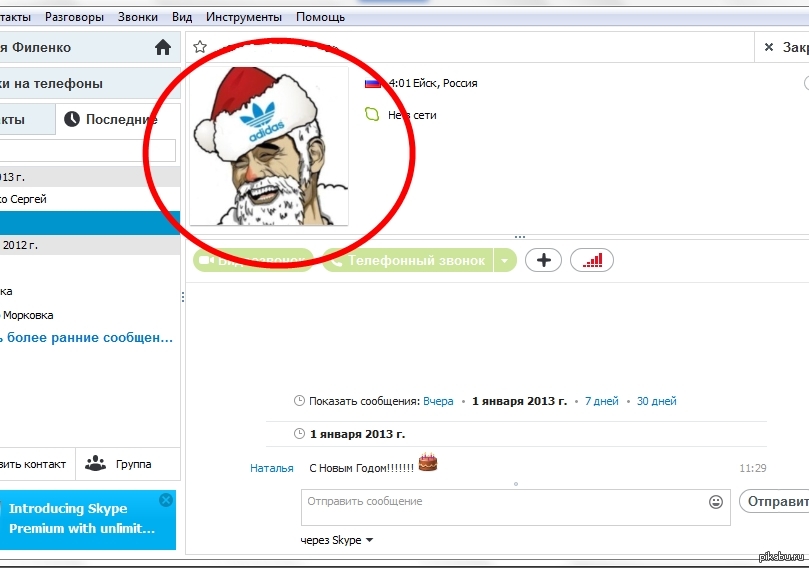
Task: Click the Santa adidas profile picture
Action: (x=269, y=146)
